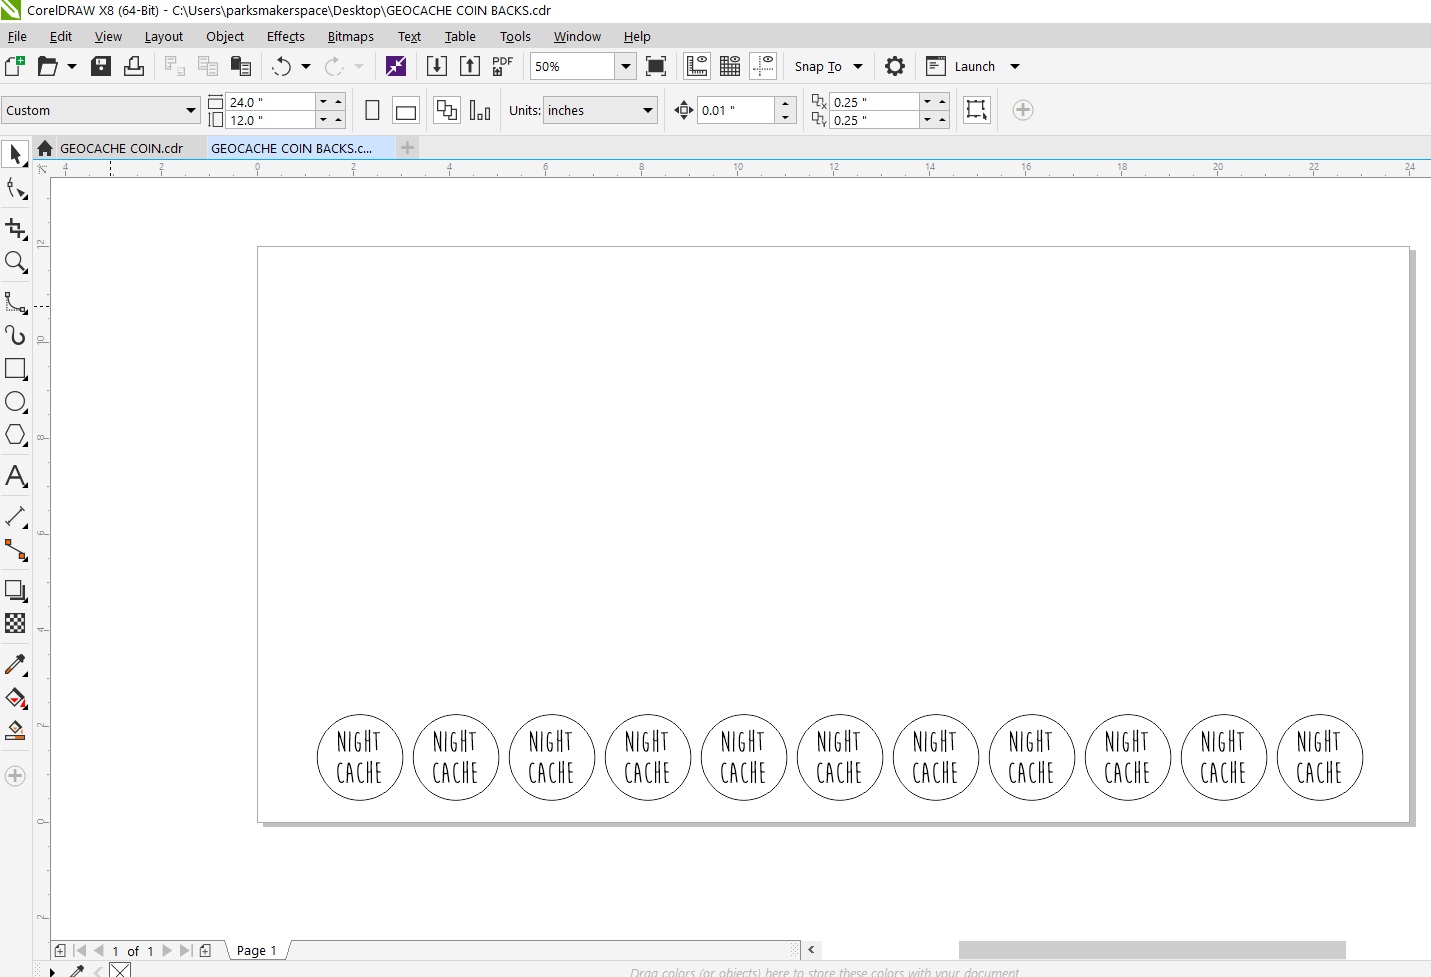Select the Transparency tool

tap(15, 623)
